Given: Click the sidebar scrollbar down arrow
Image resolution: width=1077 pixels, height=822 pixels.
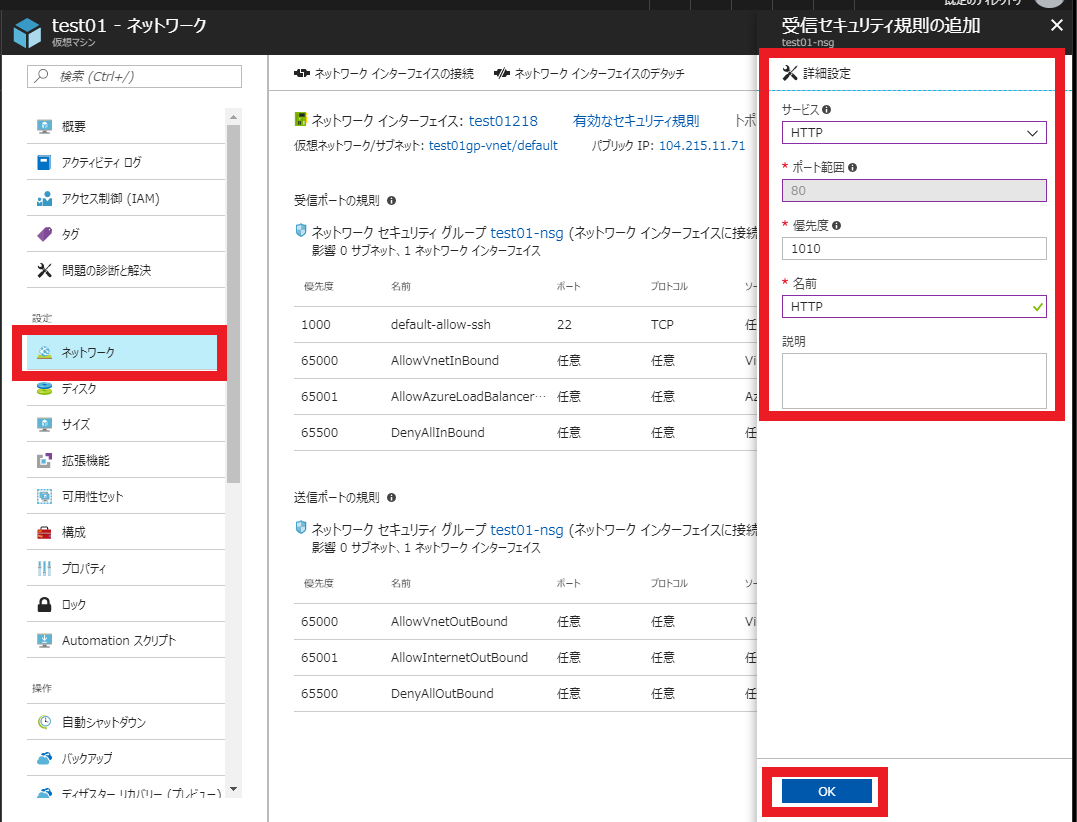Looking at the screenshot, I should tap(234, 789).
